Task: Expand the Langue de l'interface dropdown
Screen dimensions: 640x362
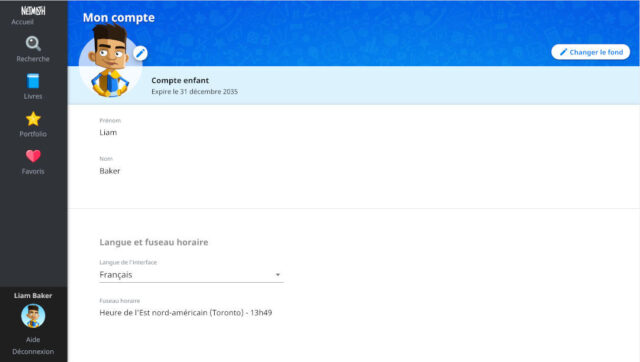Action: coord(191,275)
